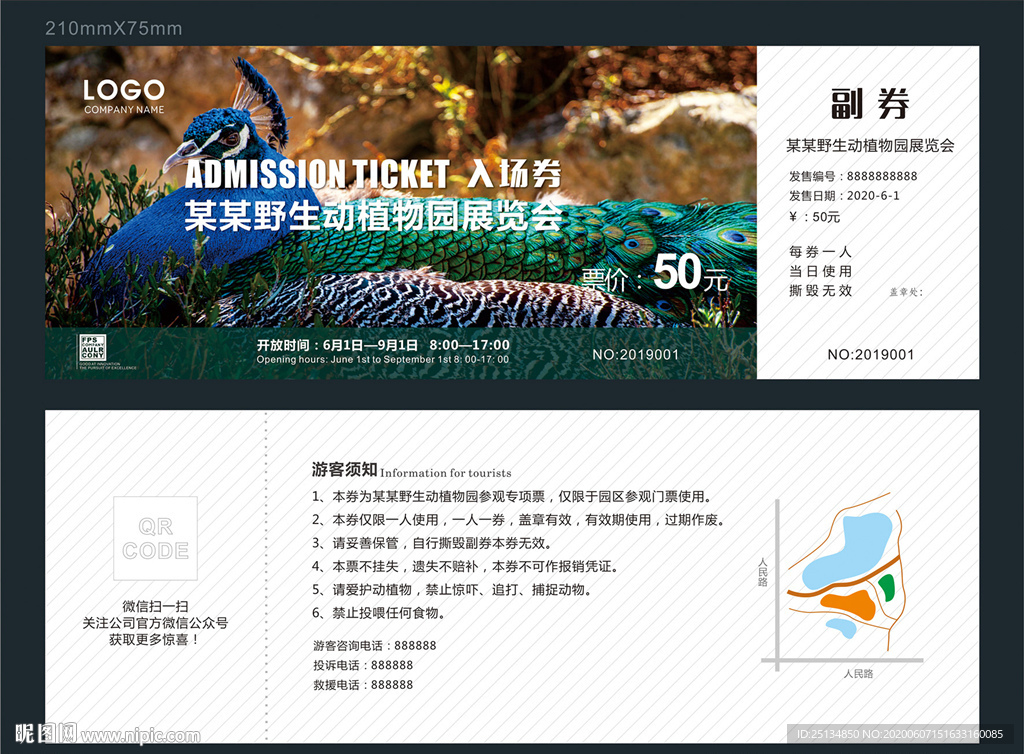The width and height of the screenshot is (1024, 754).
Task: Click '投诉电话：888888'
Action: (x=363, y=665)
